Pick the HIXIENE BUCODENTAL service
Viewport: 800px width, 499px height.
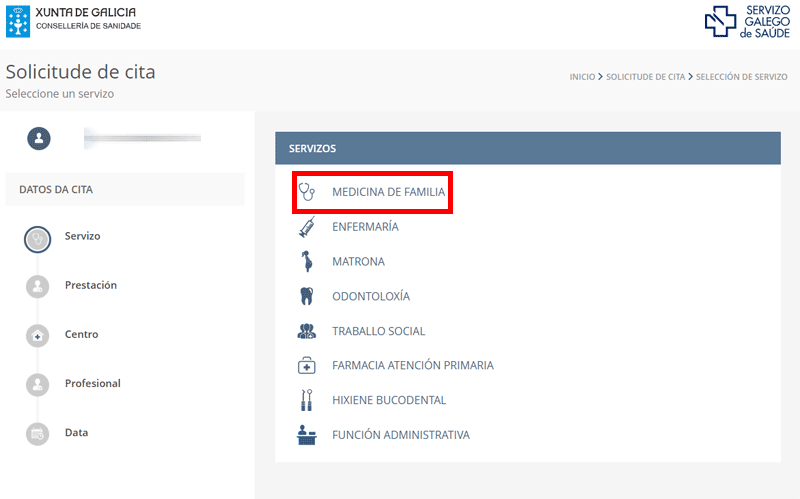point(389,400)
